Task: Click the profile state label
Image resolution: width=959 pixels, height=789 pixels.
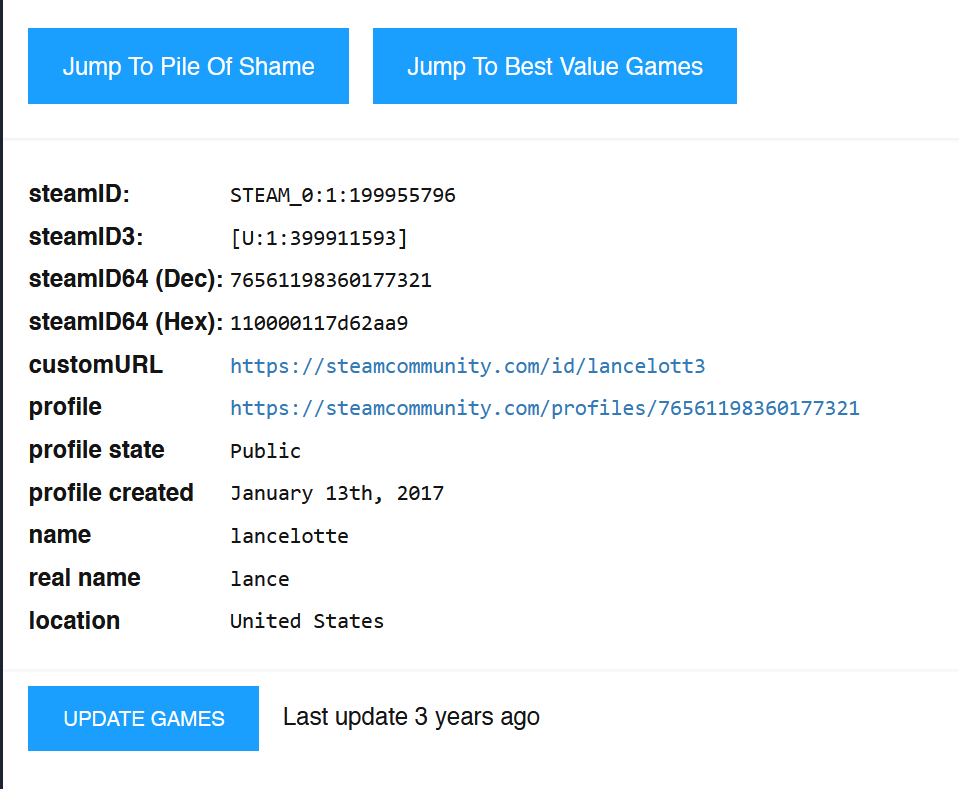Action: pos(97,450)
